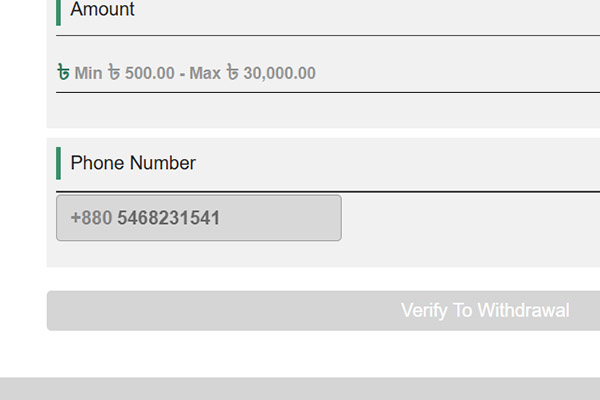Click the divider line under the Amount heading
Viewport: 600px width, 400px height.
point(328,35)
